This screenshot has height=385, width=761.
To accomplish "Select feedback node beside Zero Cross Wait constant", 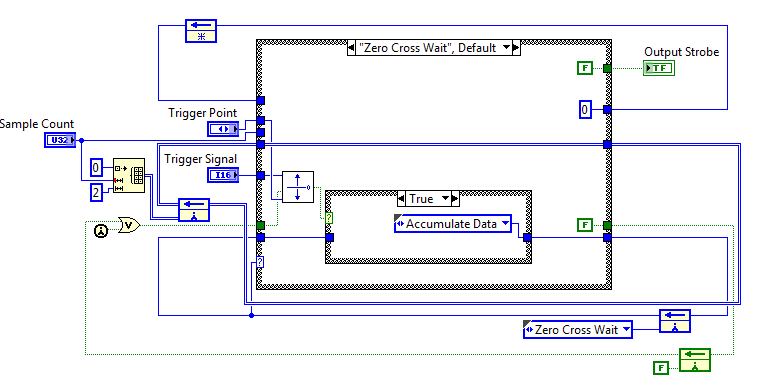I will (x=675, y=321).
